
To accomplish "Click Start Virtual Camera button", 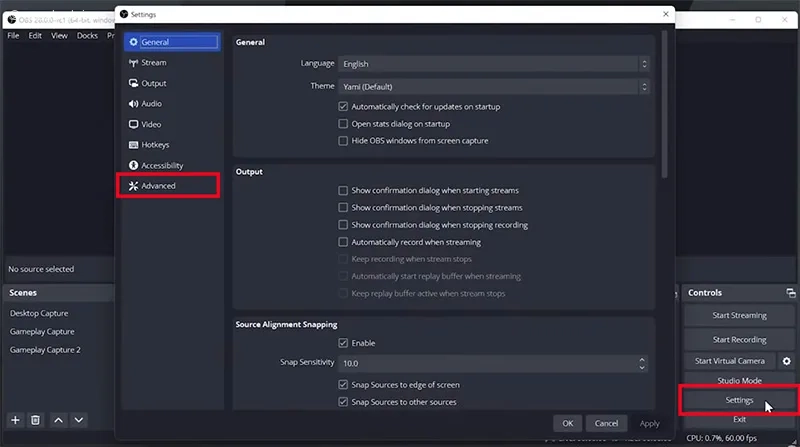I will point(730,361).
